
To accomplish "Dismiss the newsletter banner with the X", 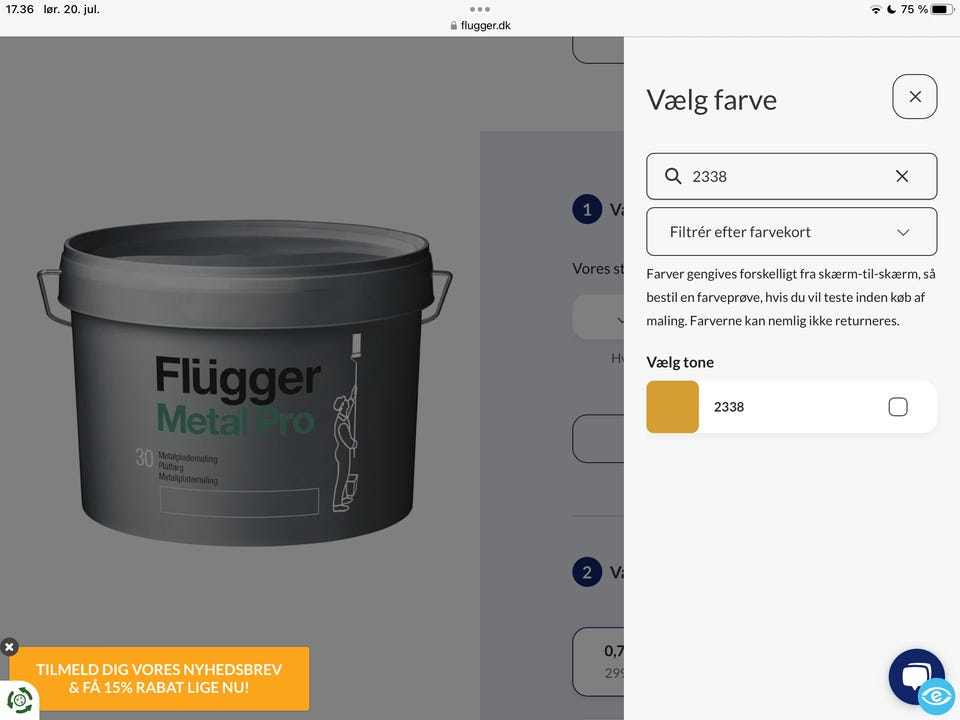I will [9, 647].
